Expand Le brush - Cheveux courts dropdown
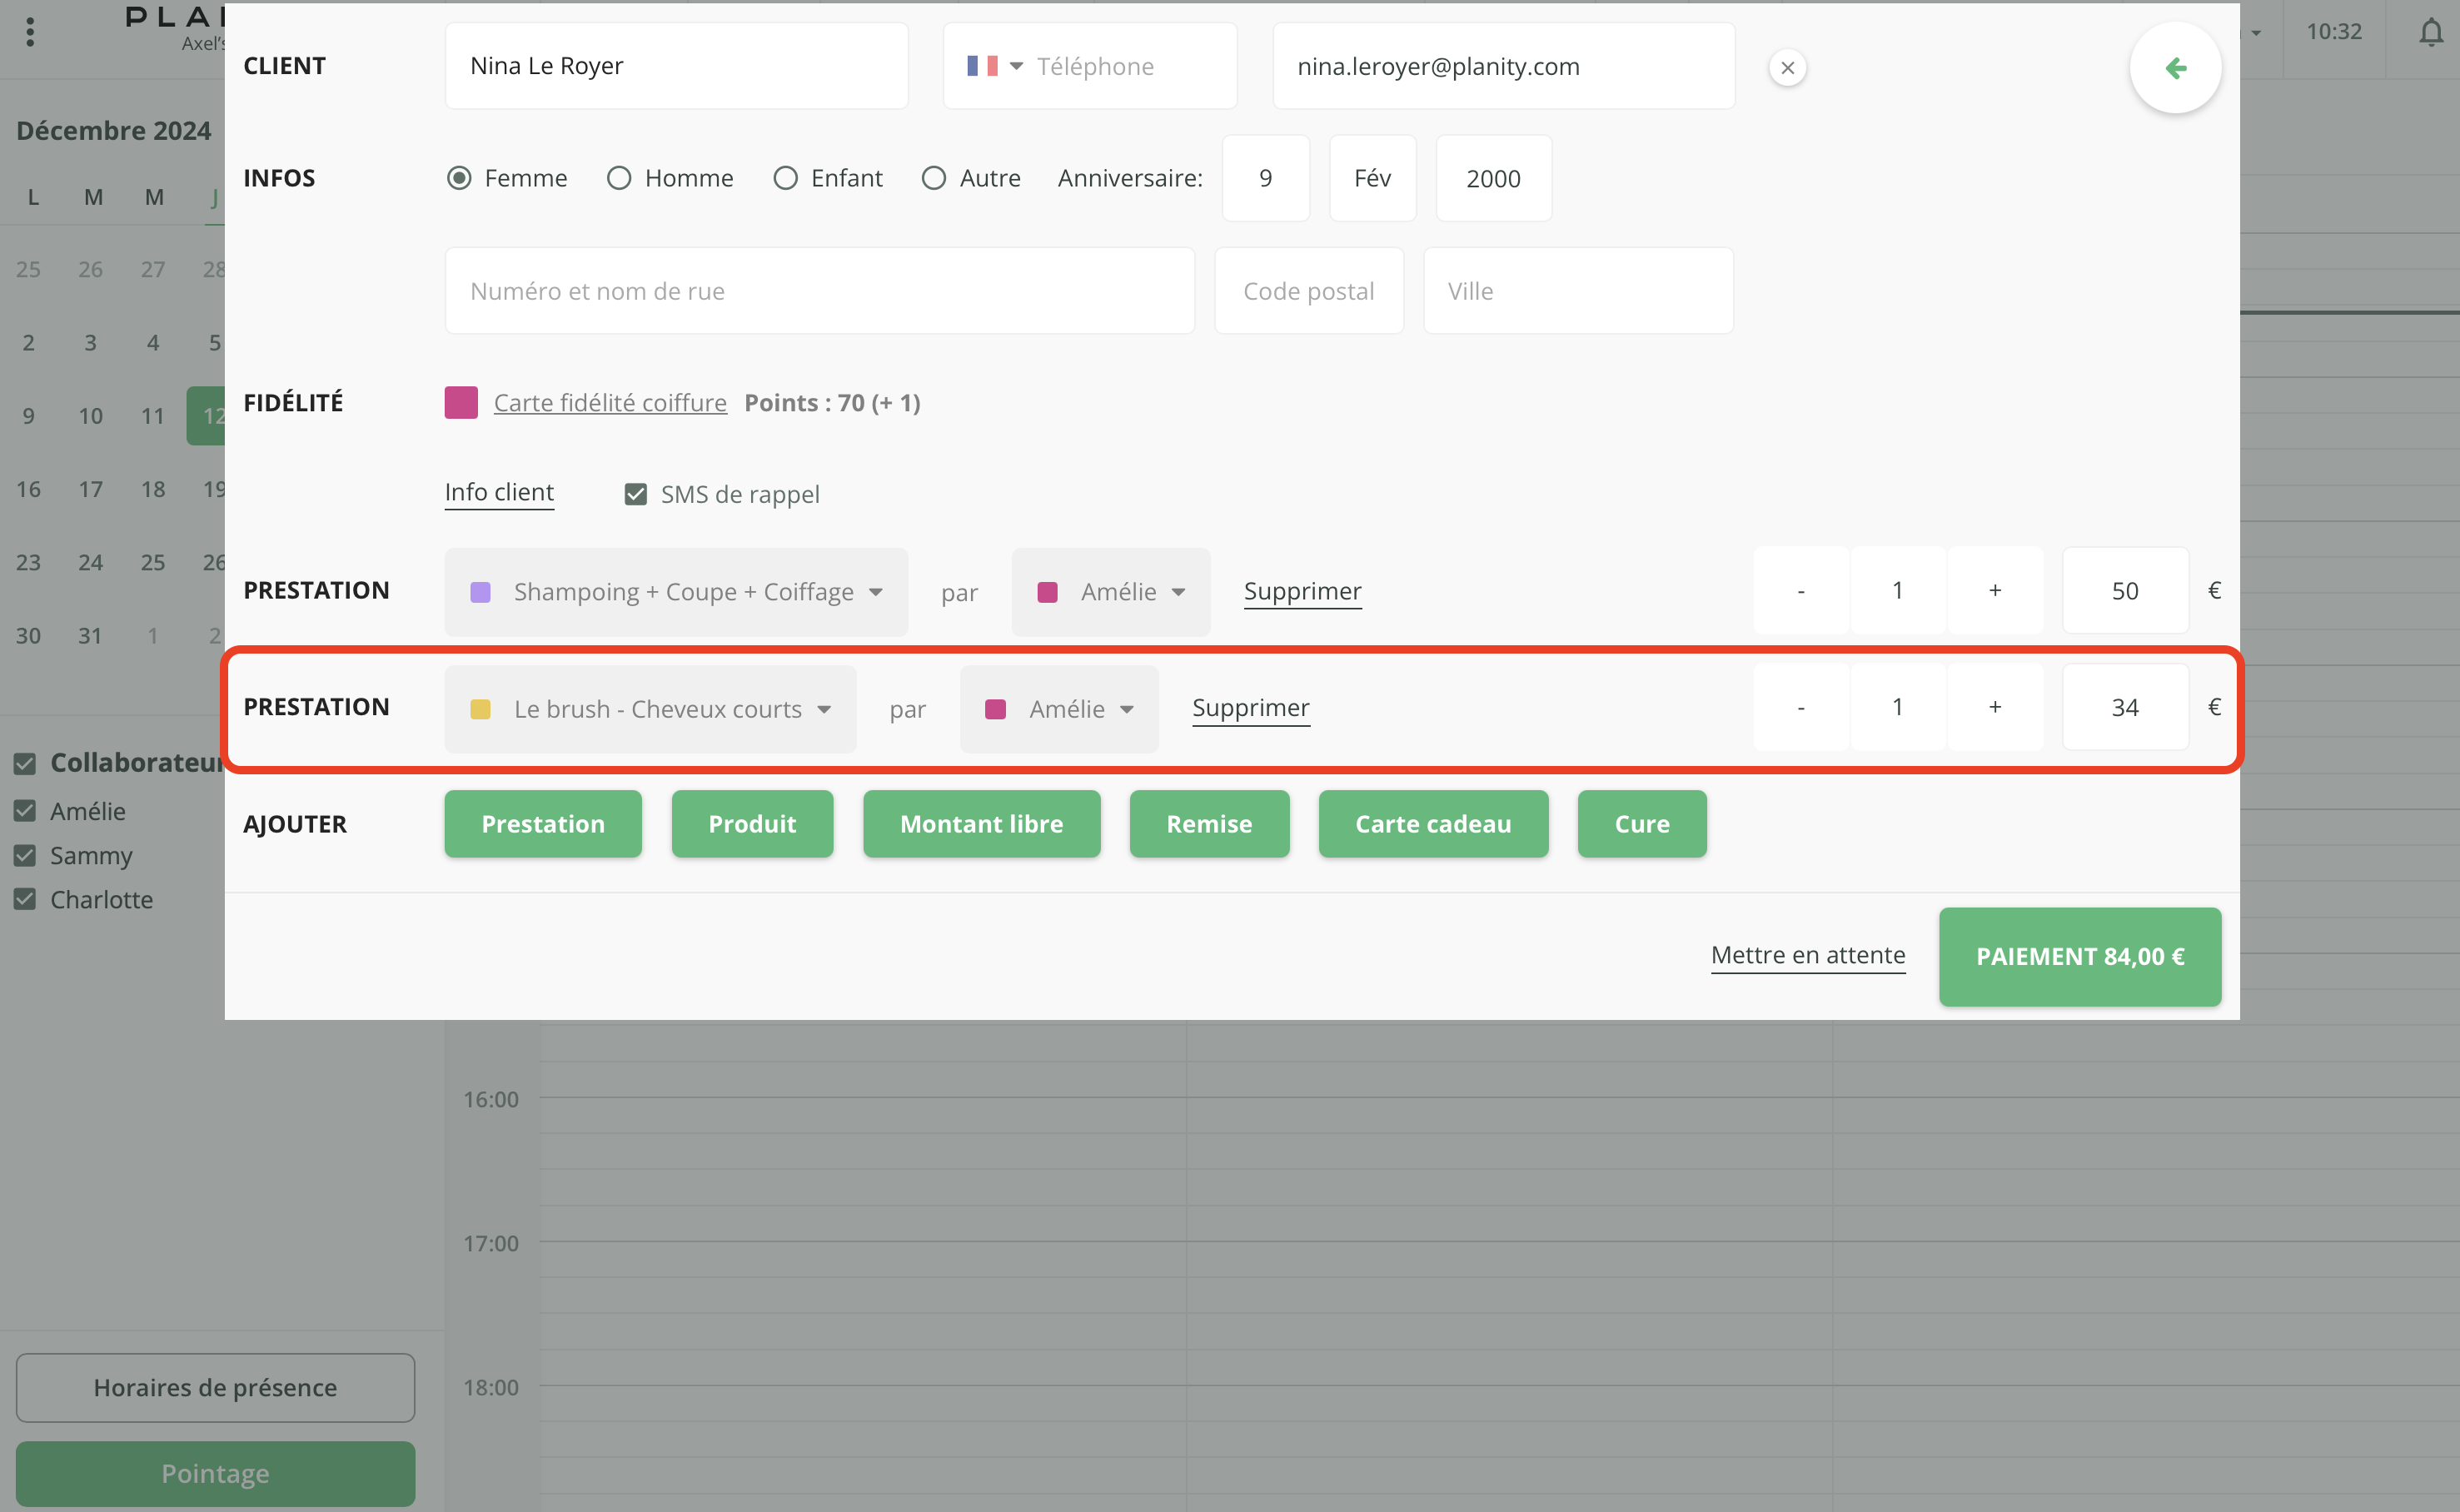 650,709
